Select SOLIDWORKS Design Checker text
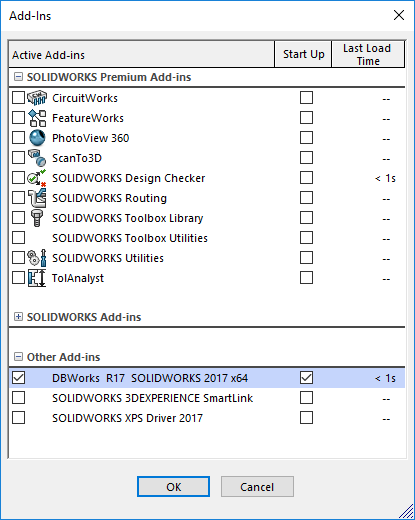Screen dimensions: 415x520 coord(128,178)
